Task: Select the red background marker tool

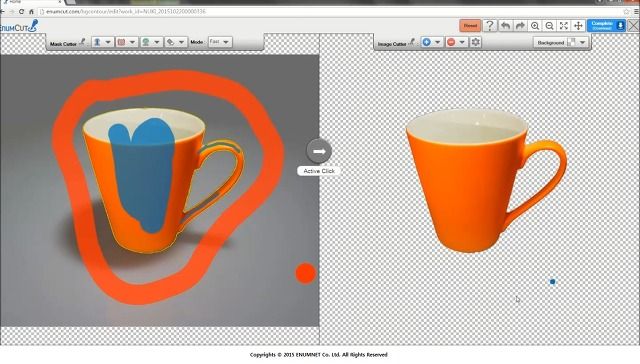Action: (x=121, y=42)
